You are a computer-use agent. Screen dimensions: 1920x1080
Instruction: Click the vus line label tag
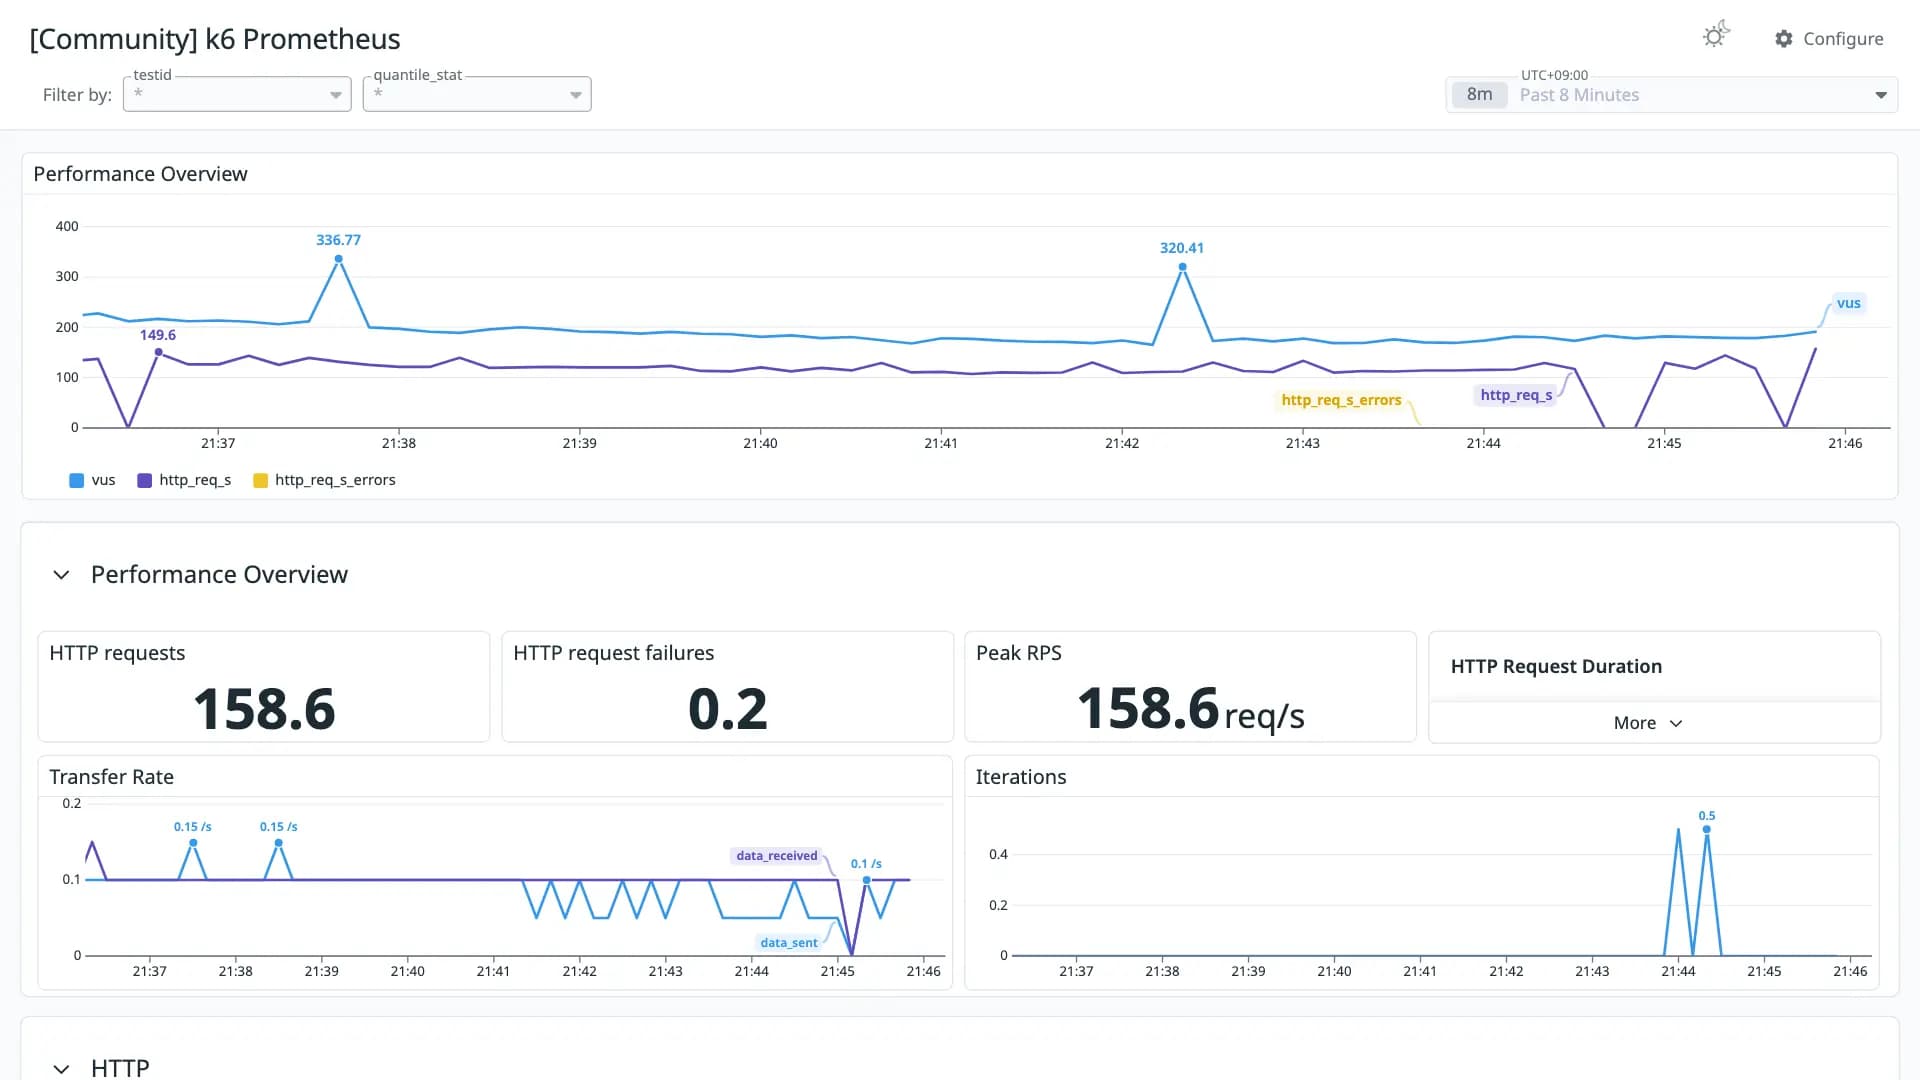[1848, 303]
